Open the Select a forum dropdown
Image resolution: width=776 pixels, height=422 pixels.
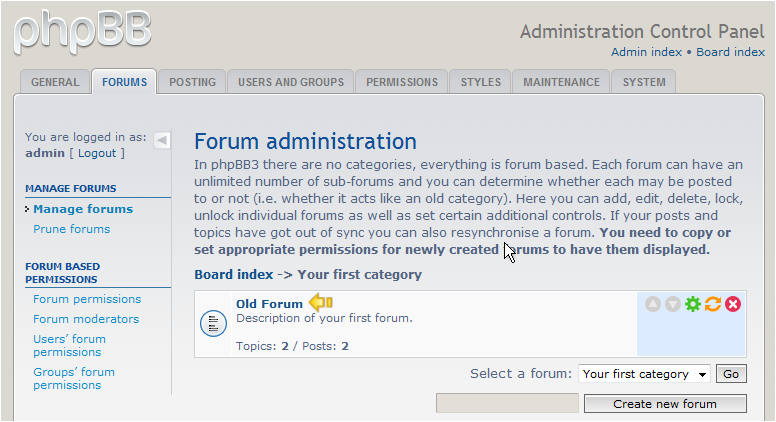tap(644, 374)
